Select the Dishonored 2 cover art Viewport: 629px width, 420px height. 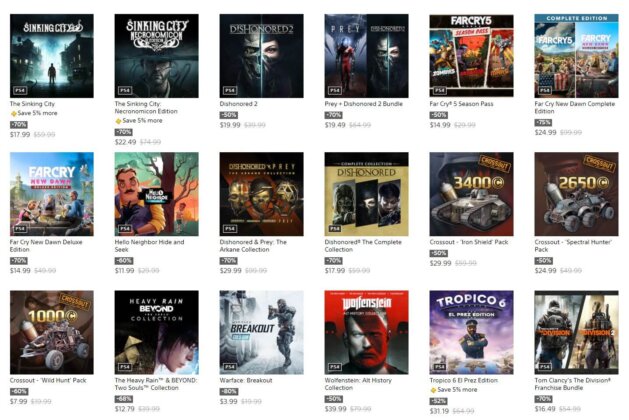(262, 56)
